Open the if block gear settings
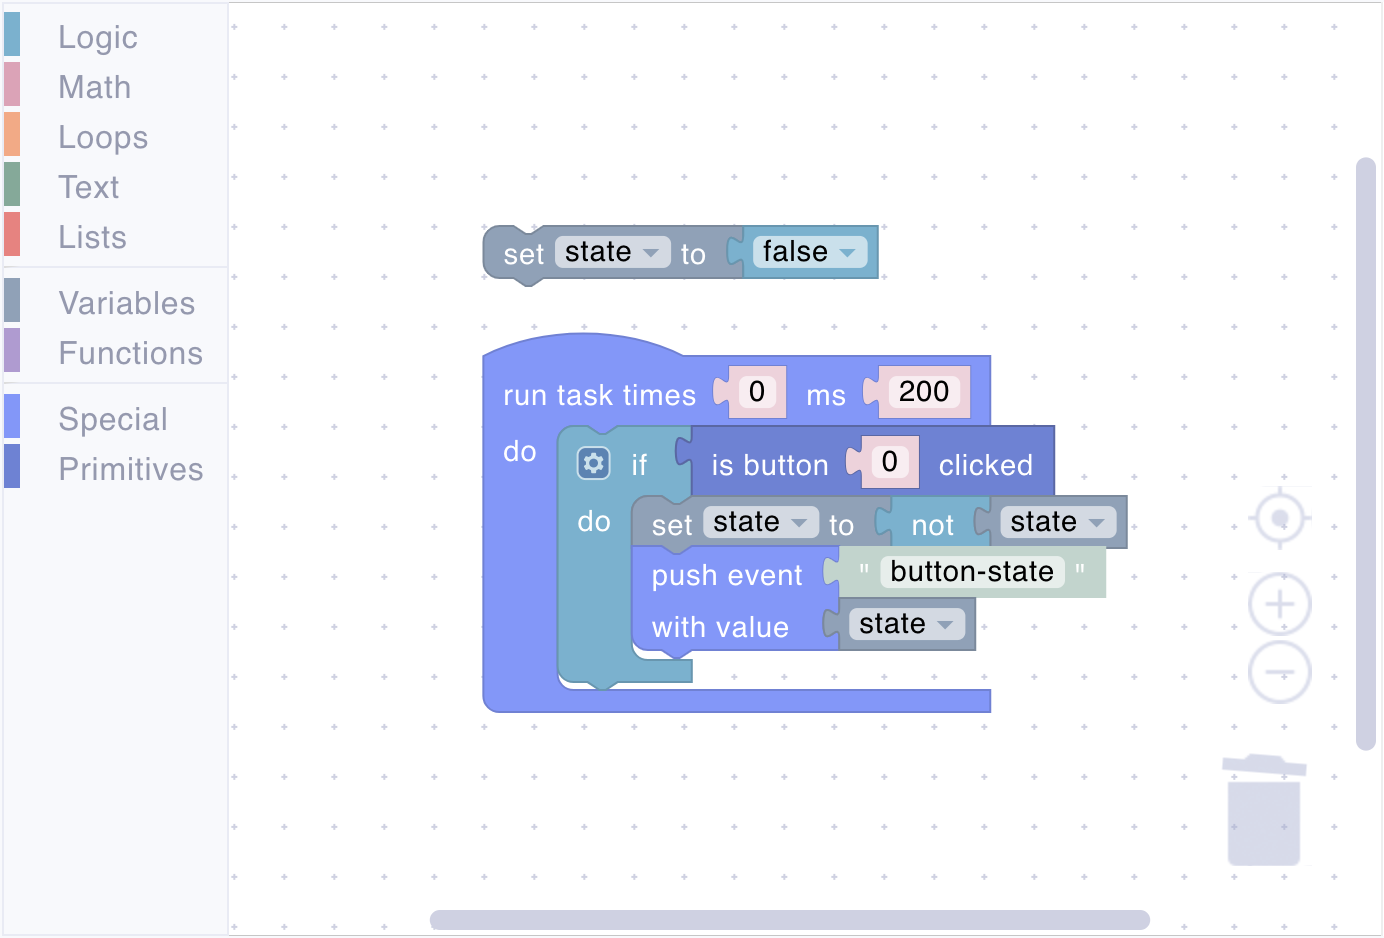Viewport: 1384px width, 938px height. 594,463
